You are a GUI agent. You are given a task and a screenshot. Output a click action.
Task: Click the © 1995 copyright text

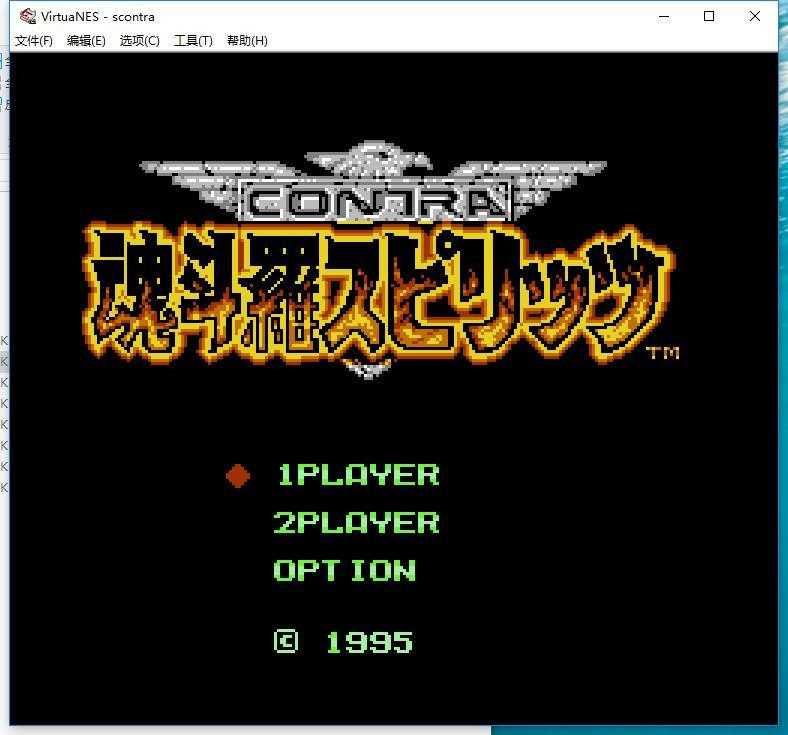[x=344, y=642]
